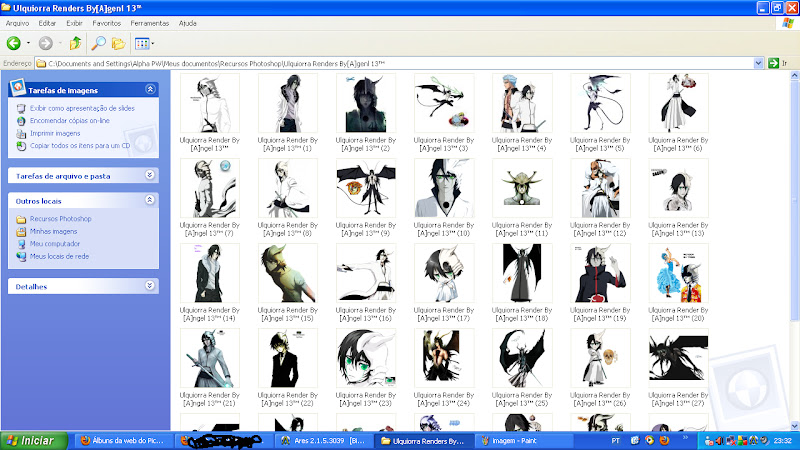Open the Ajuda menu
Image resolution: width=800 pixels, height=450 pixels.
(x=188, y=23)
